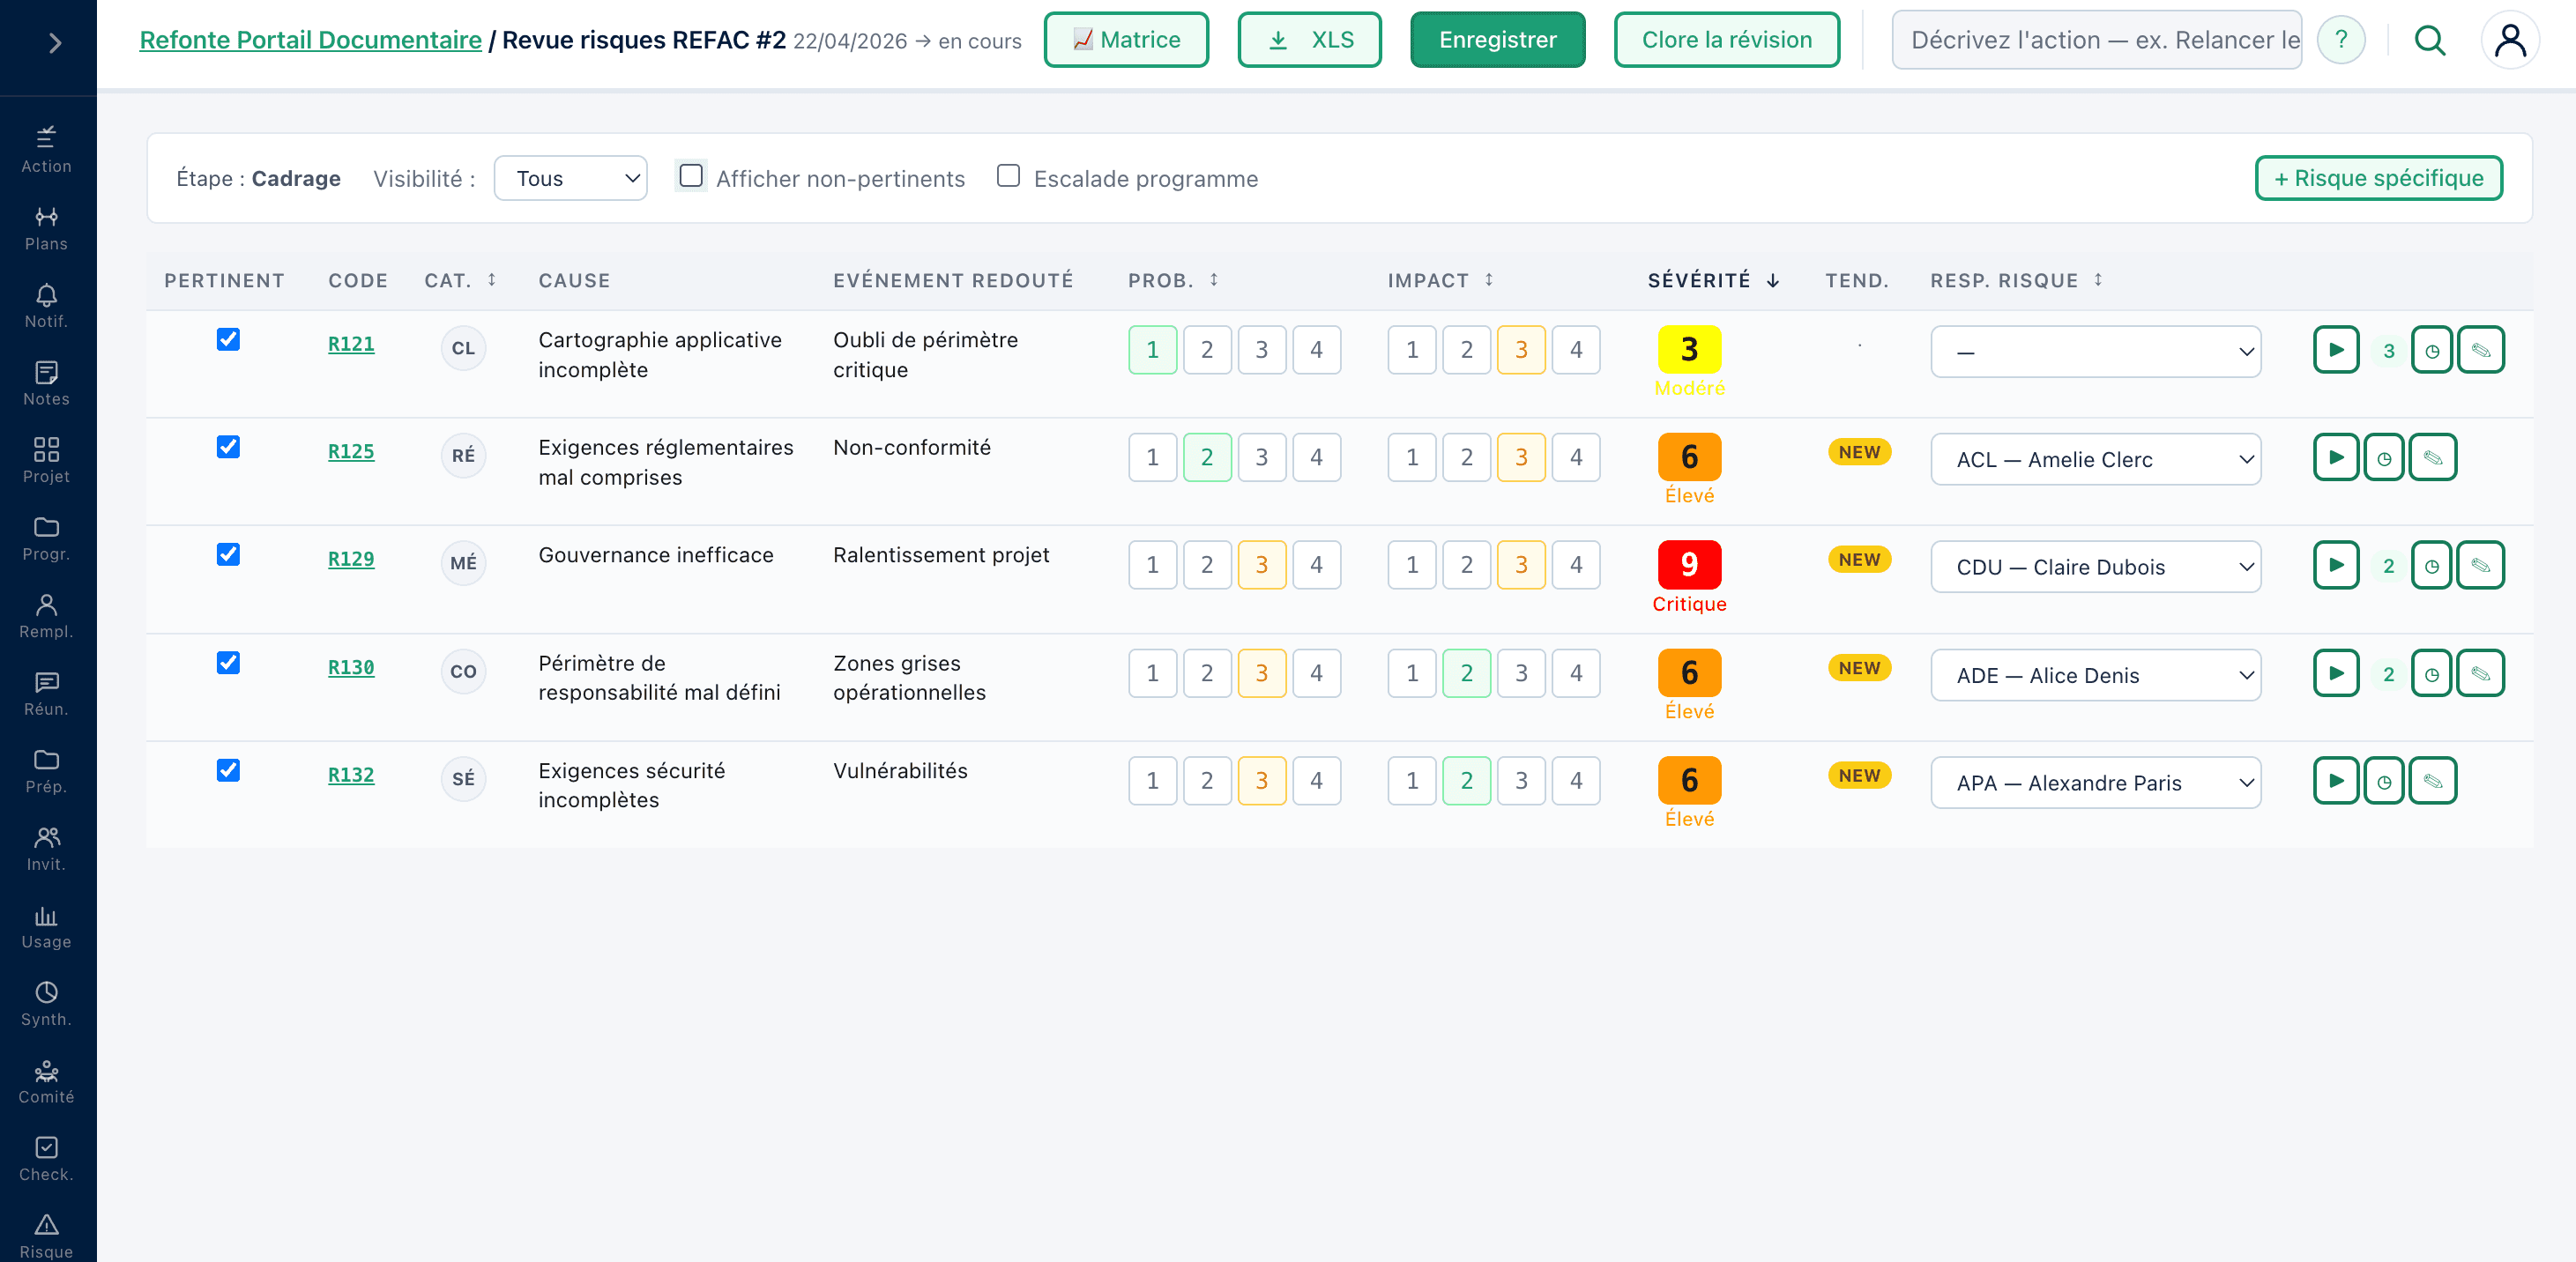Open the user profile icon
The image size is (2576, 1262).
point(2510,40)
